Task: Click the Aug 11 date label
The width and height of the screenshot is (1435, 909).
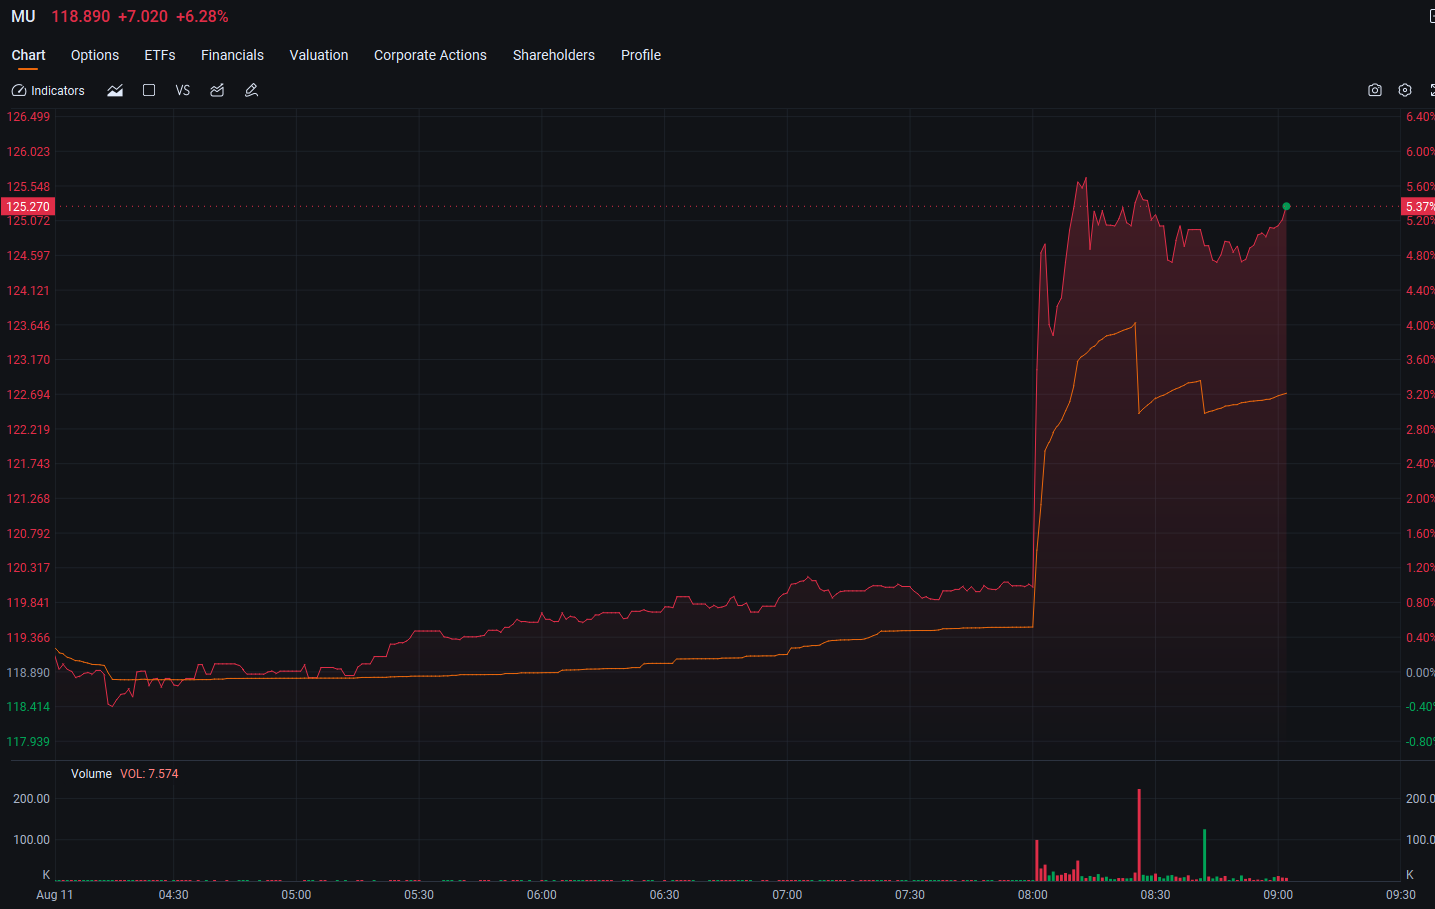Action: [x=55, y=895]
